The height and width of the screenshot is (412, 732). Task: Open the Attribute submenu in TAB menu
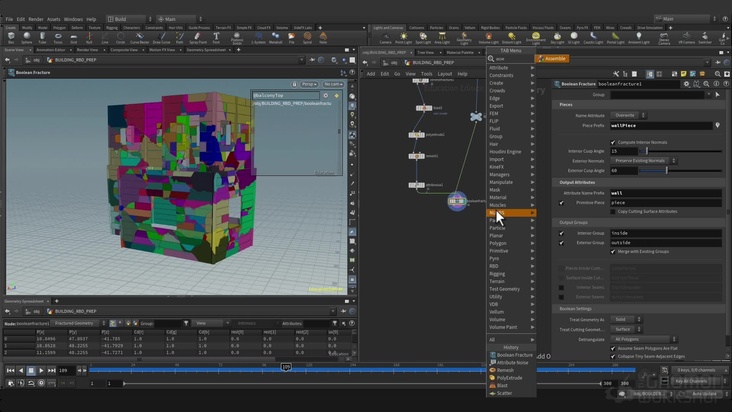(511, 68)
